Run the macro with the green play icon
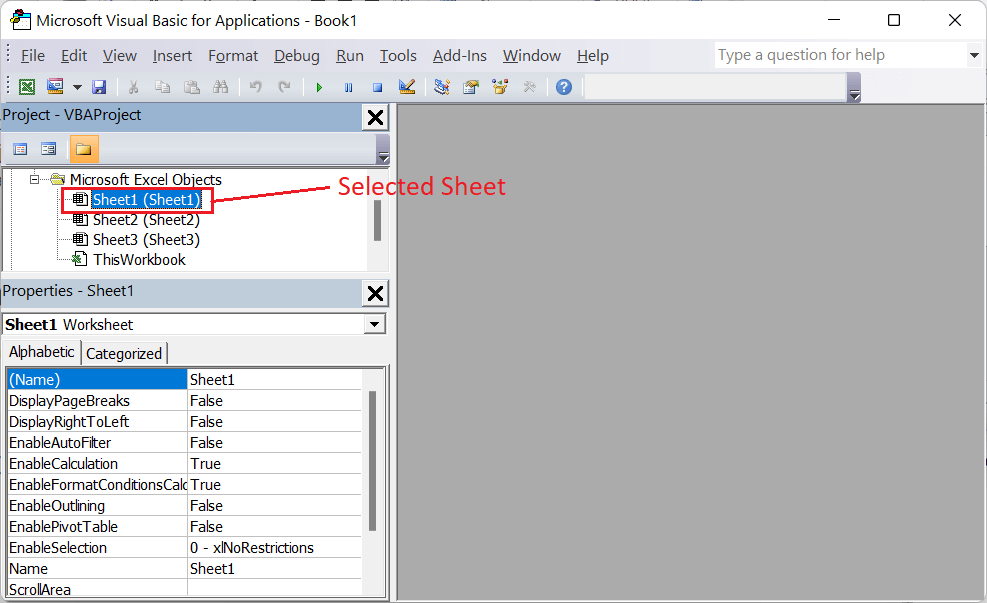 coord(319,87)
